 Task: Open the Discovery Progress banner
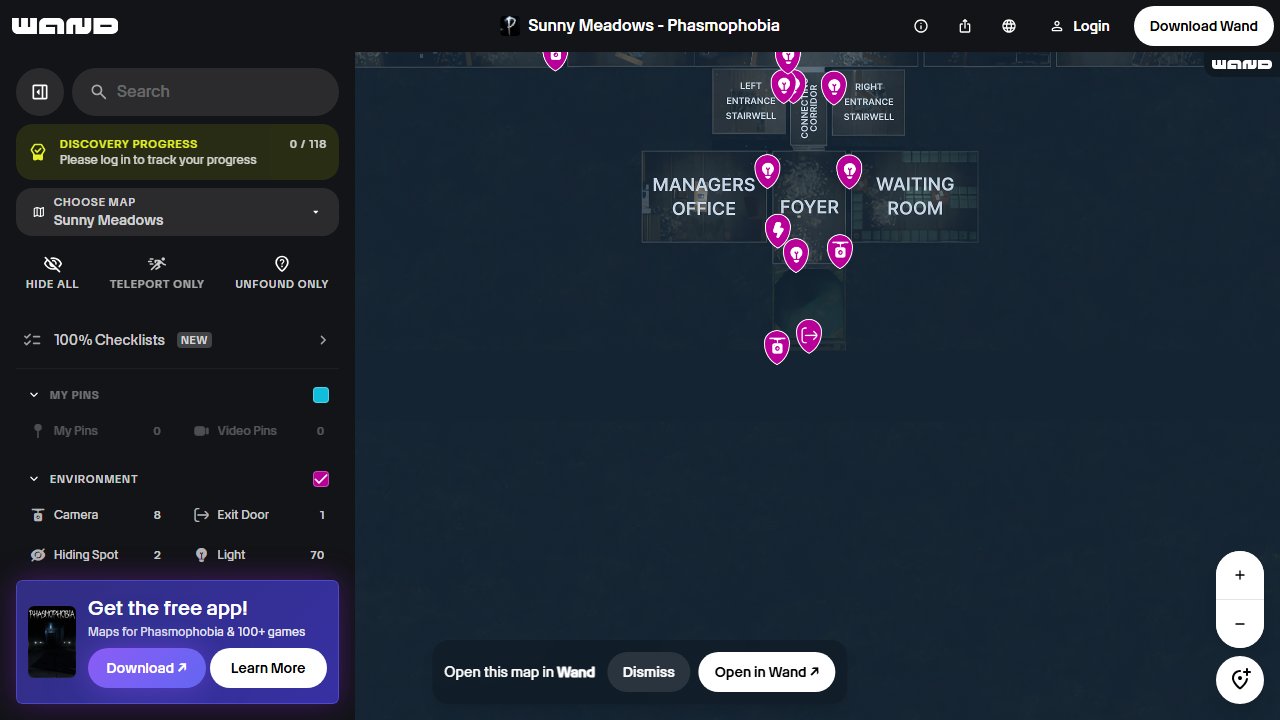177,152
